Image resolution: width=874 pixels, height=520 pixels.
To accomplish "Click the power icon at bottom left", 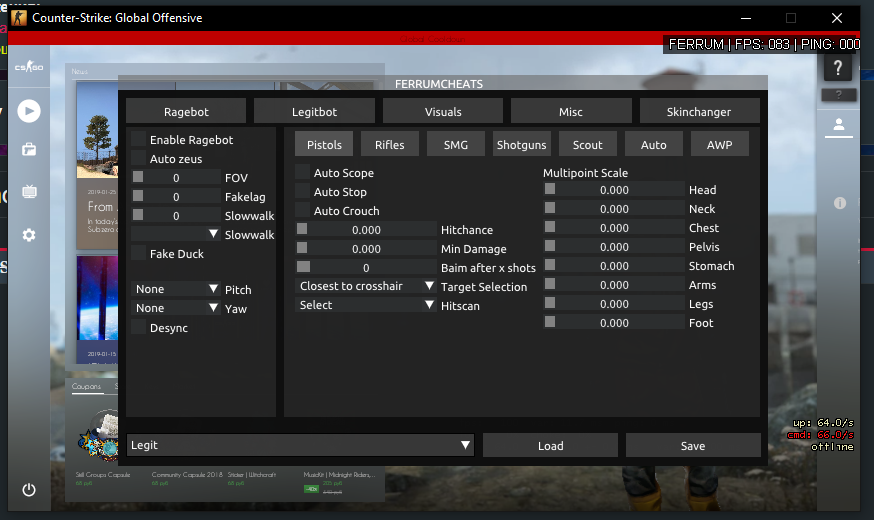I will pos(29,490).
